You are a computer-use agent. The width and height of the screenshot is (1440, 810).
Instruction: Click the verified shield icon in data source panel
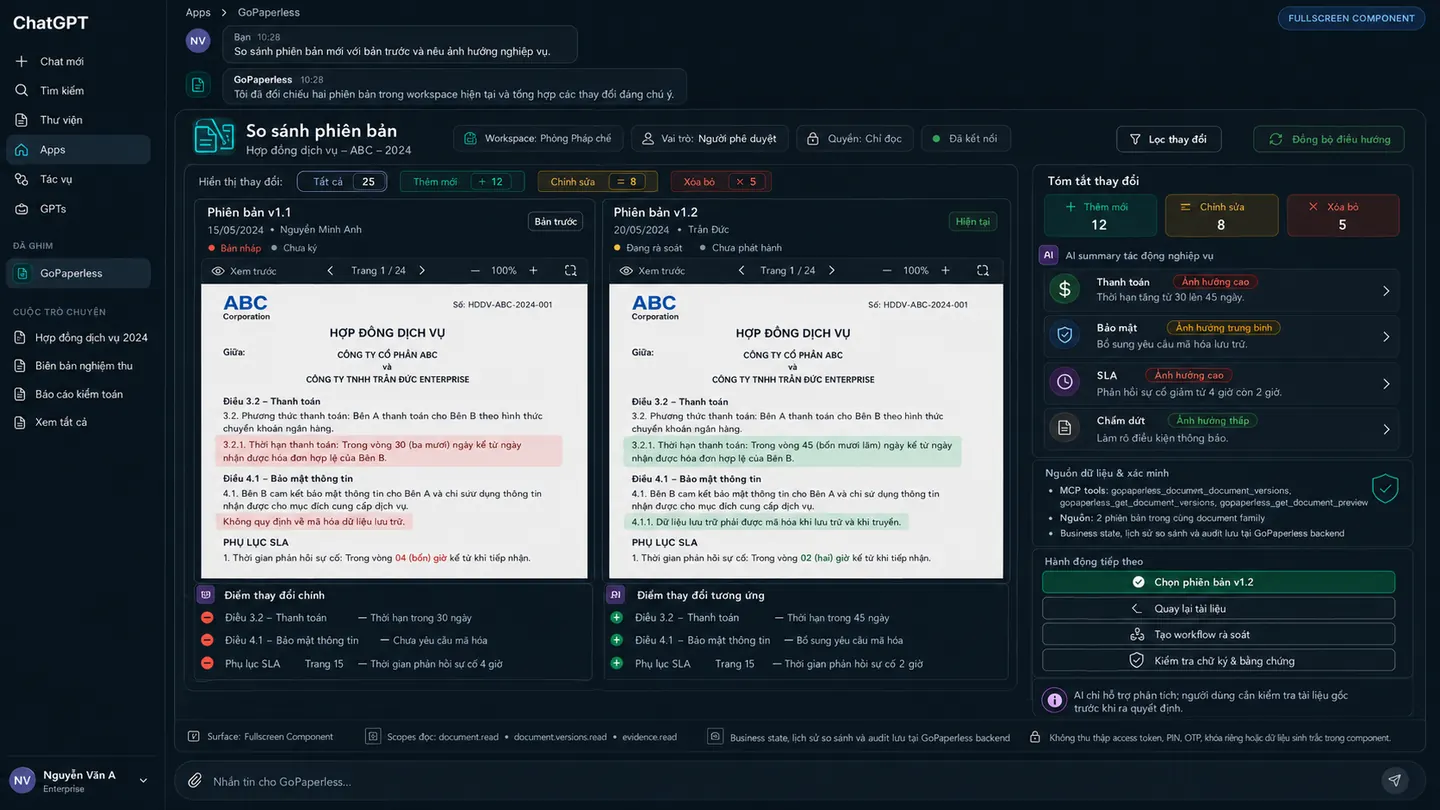(x=1385, y=488)
